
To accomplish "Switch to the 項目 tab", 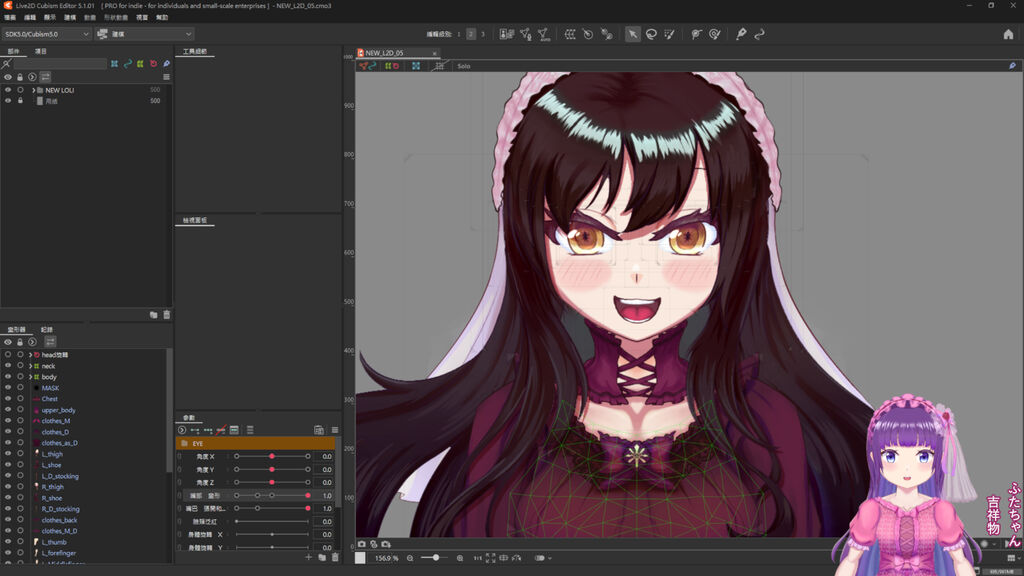I will tap(41, 51).
